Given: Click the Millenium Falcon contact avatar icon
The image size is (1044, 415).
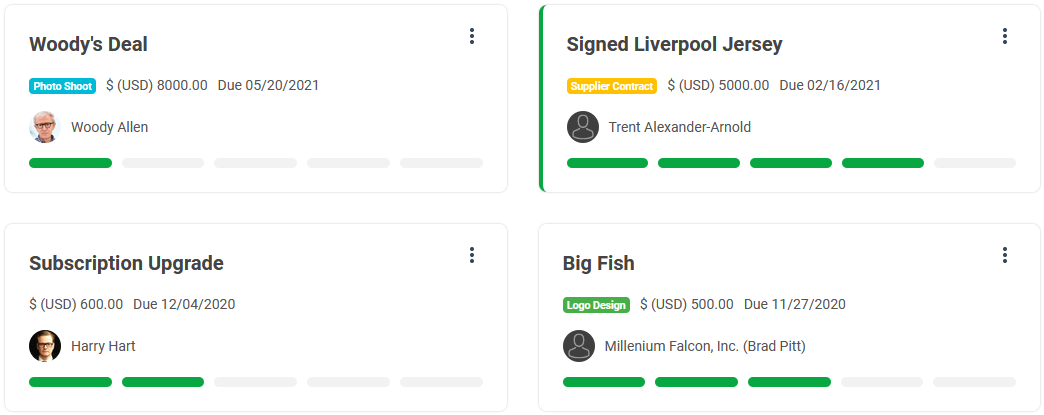Looking at the screenshot, I should point(579,346).
